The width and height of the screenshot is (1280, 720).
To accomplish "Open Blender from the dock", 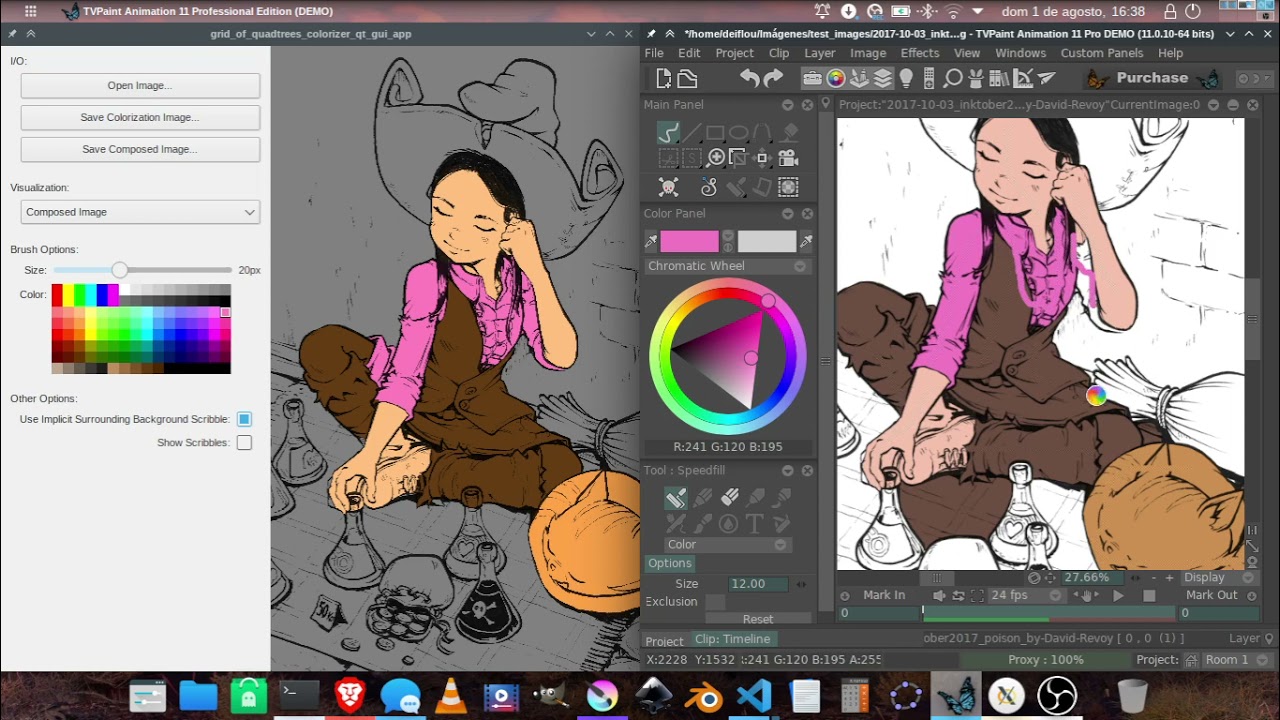I will 704,695.
